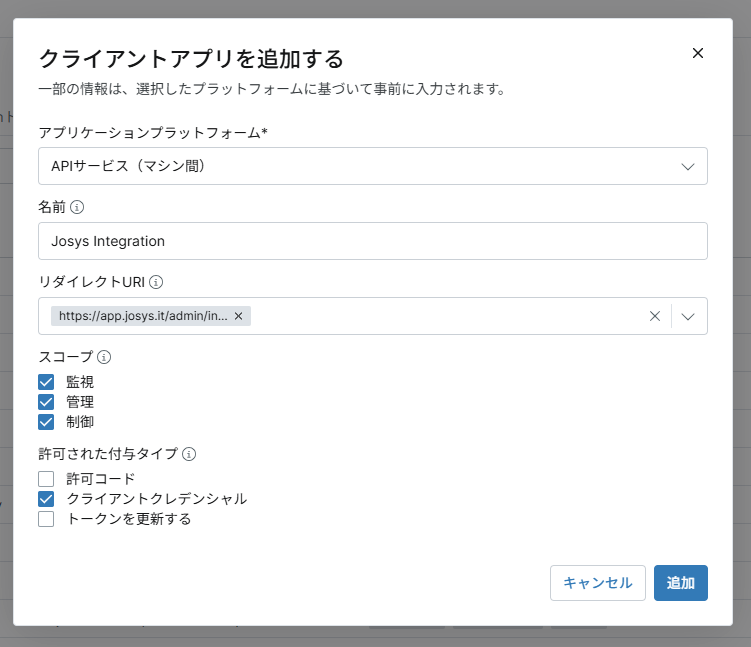Uncheck the 監視 scope checkbox

pos(46,382)
